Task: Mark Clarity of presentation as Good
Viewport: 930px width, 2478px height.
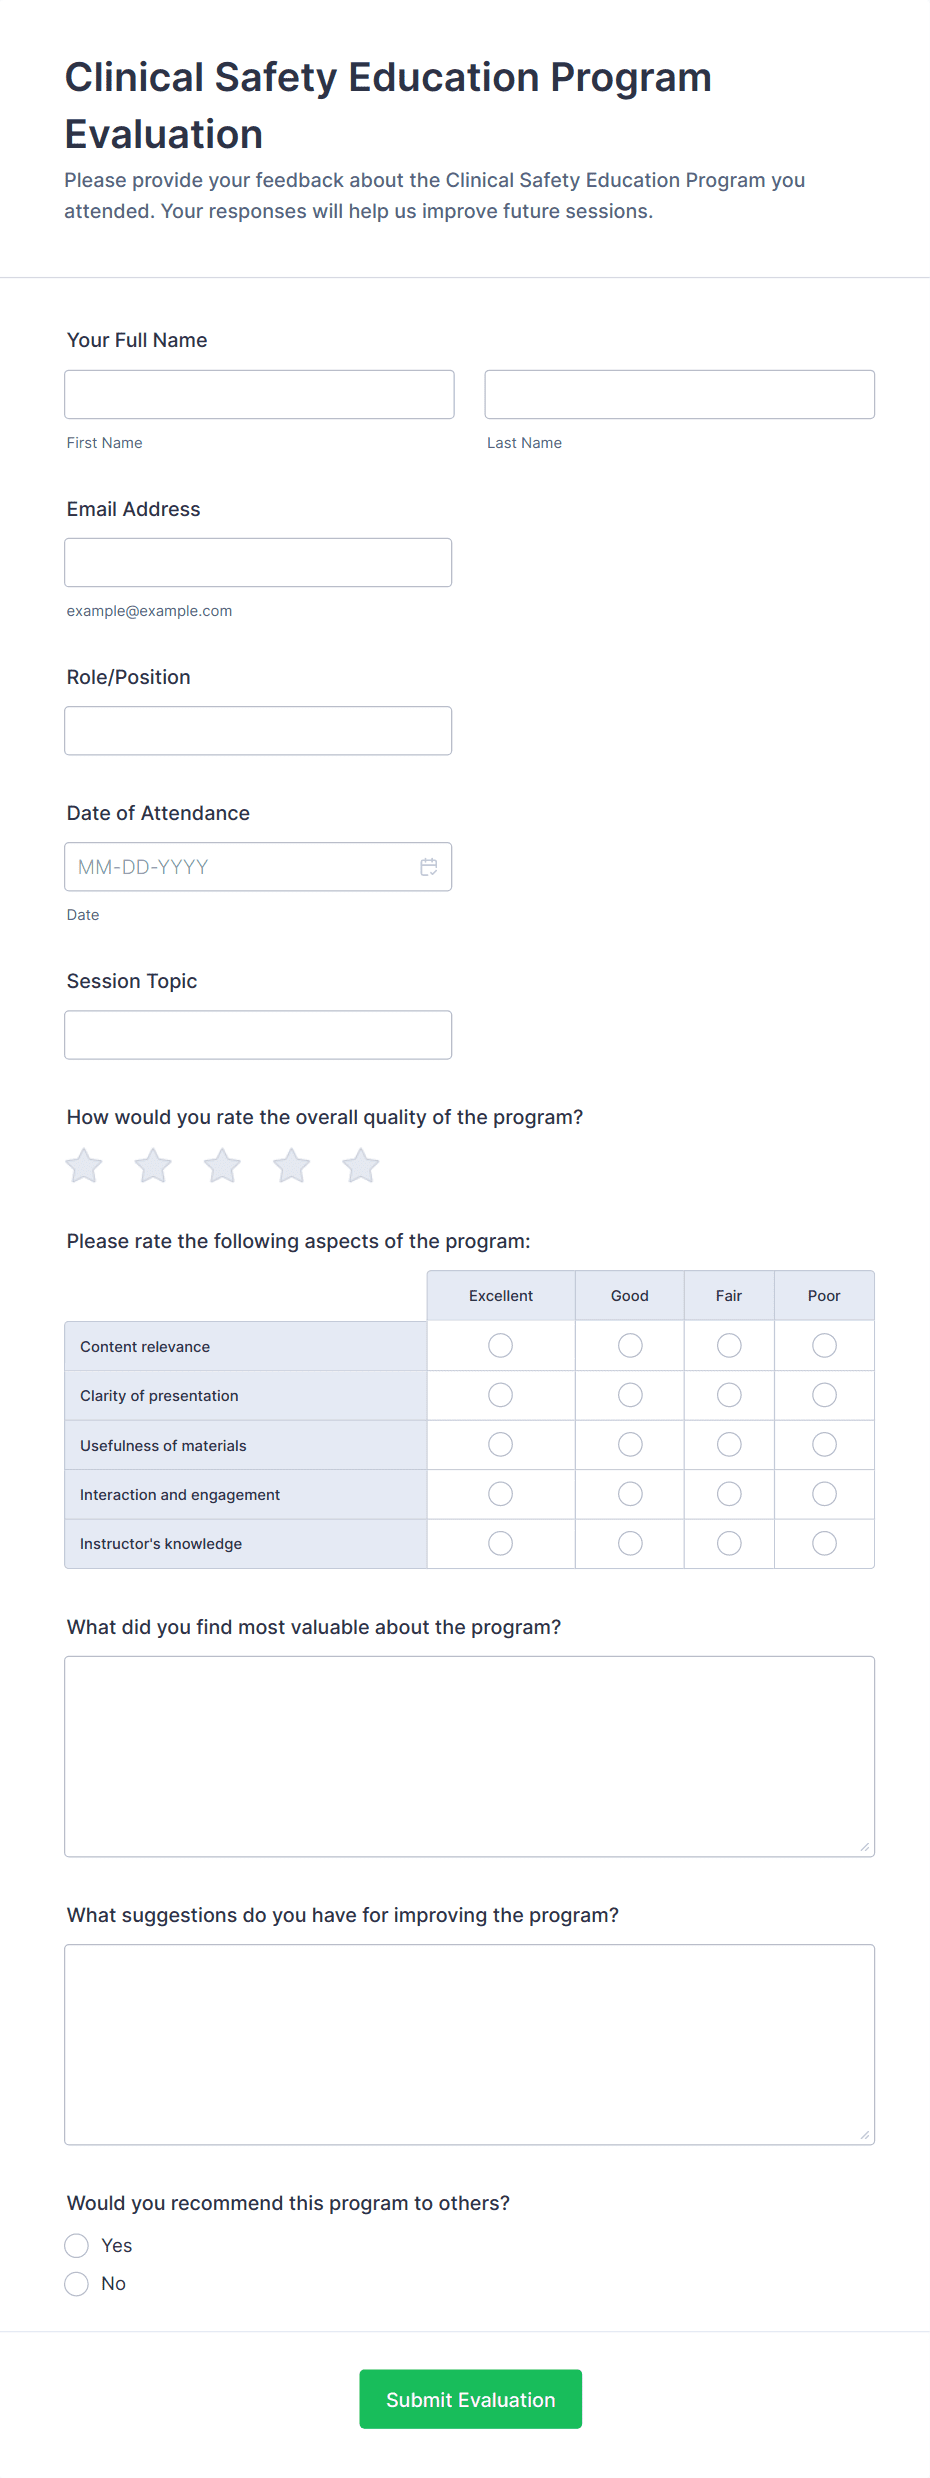Action: (630, 1395)
